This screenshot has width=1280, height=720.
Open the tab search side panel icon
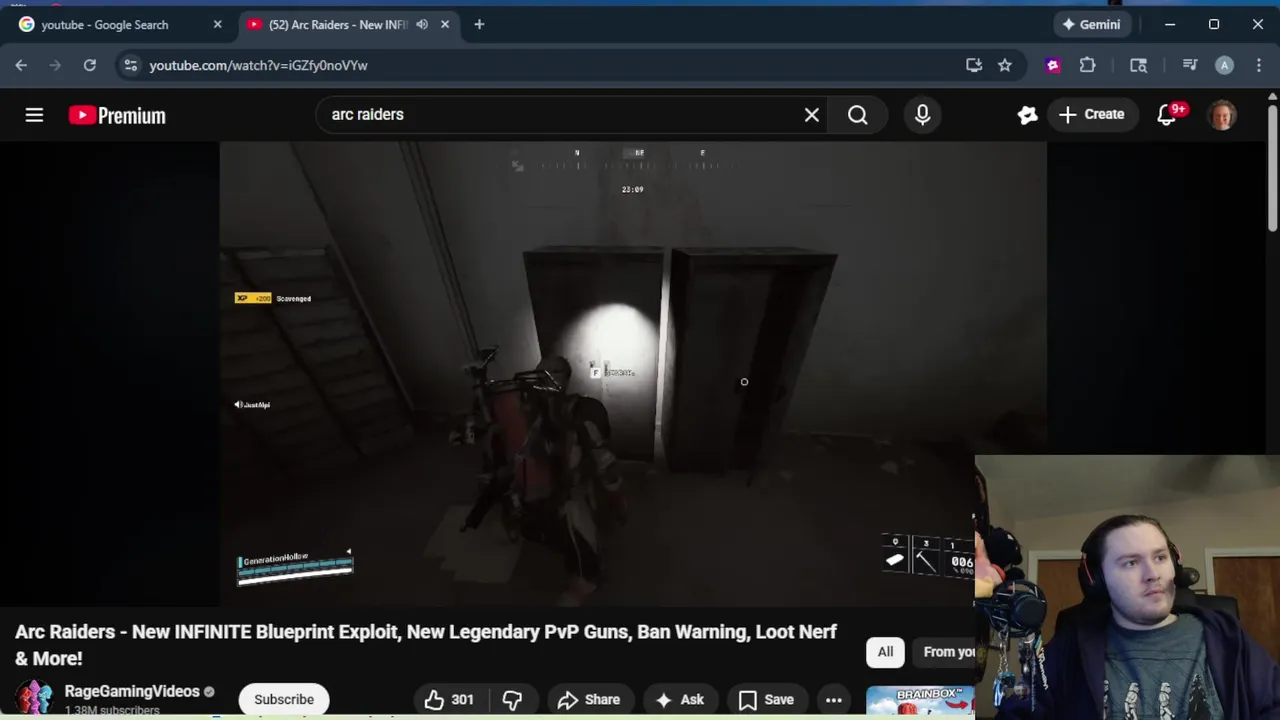tap(1138, 65)
